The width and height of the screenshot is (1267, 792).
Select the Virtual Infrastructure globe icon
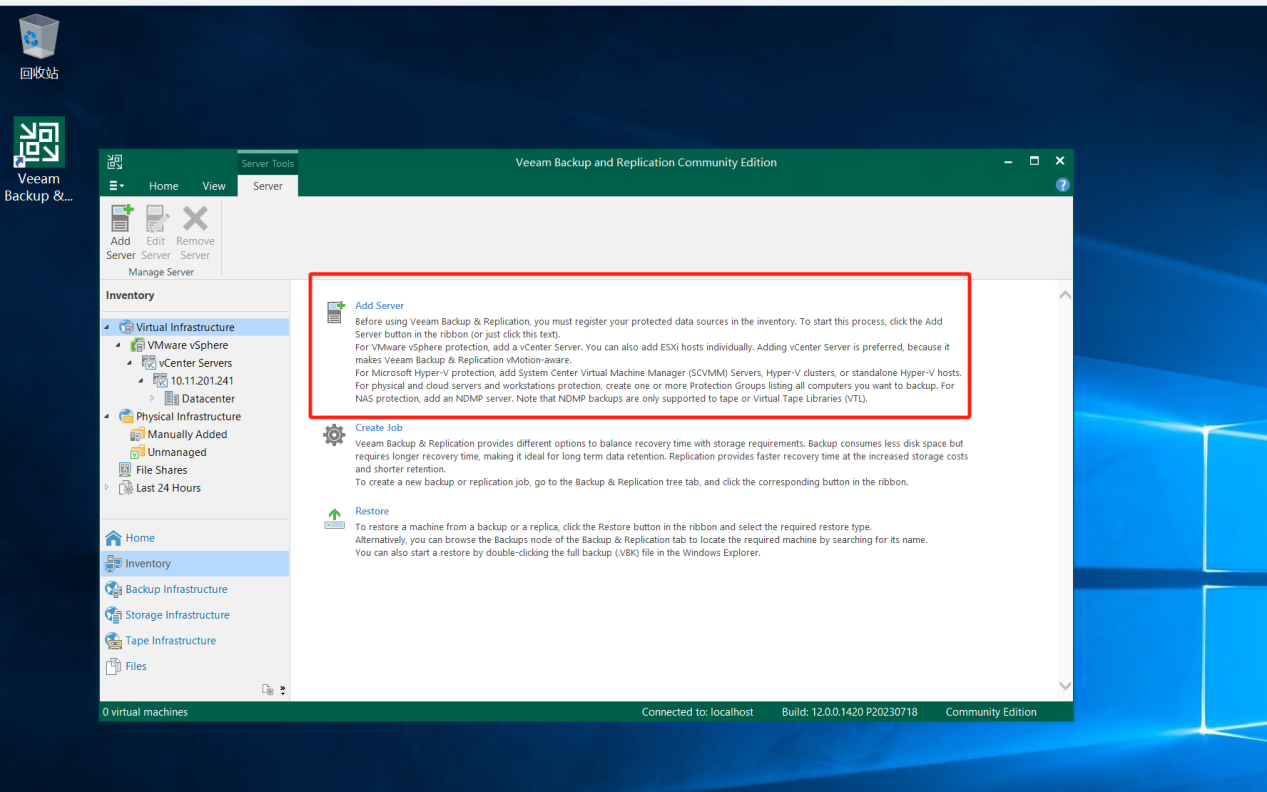[x=126, y=327]
